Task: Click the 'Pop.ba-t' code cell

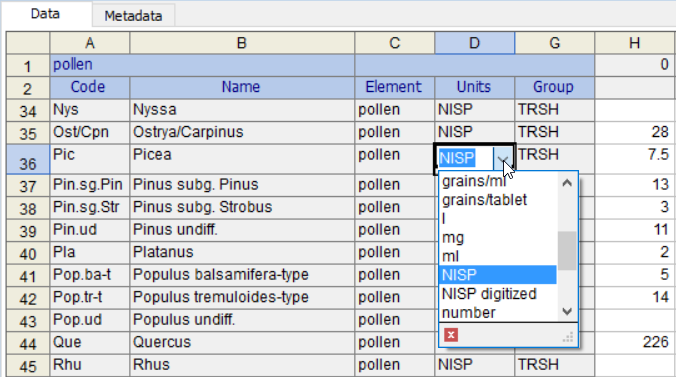Action: 90,276
